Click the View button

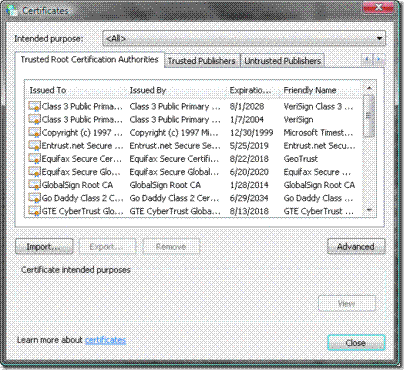click(x=347, y=304)
